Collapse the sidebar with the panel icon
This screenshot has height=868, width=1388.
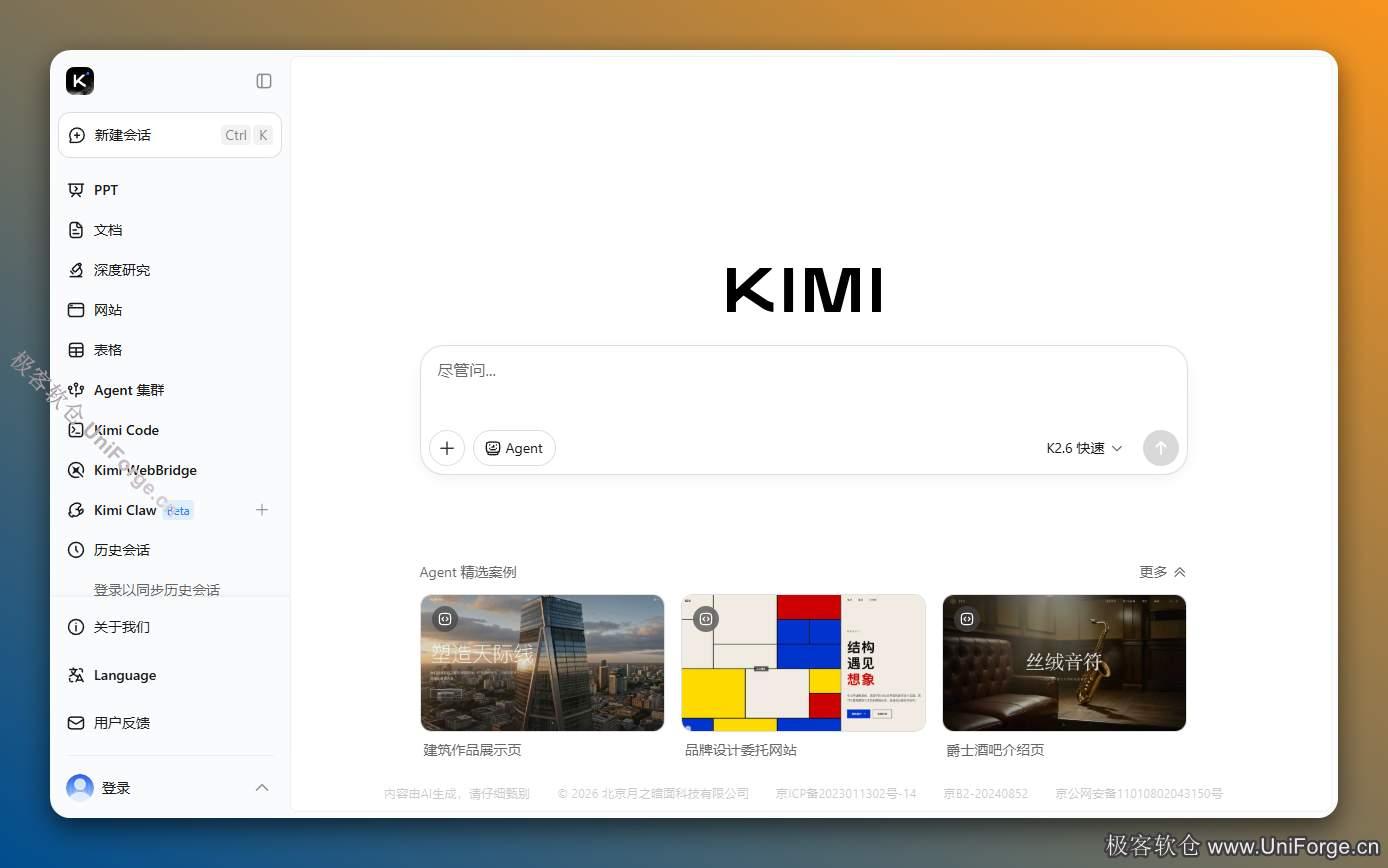point(264,81)
